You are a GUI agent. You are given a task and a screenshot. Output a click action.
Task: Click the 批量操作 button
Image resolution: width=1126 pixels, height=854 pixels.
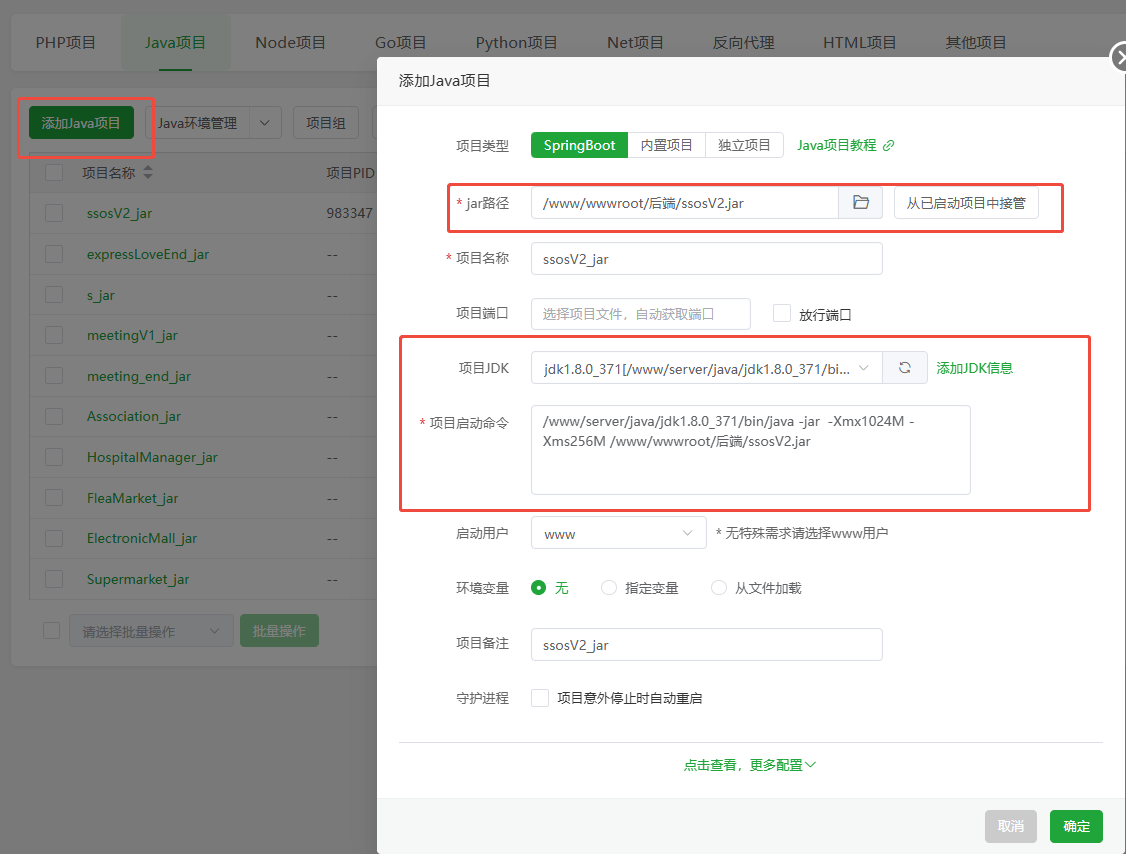pos(279,631)
